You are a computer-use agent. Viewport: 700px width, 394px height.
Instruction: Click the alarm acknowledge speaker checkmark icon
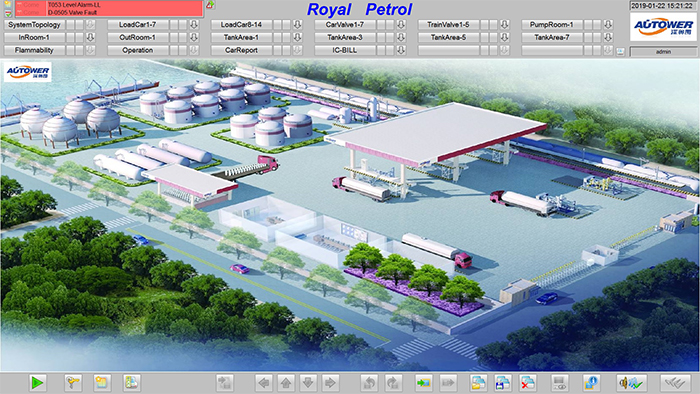pyautogui.click(x=631, y=382)
